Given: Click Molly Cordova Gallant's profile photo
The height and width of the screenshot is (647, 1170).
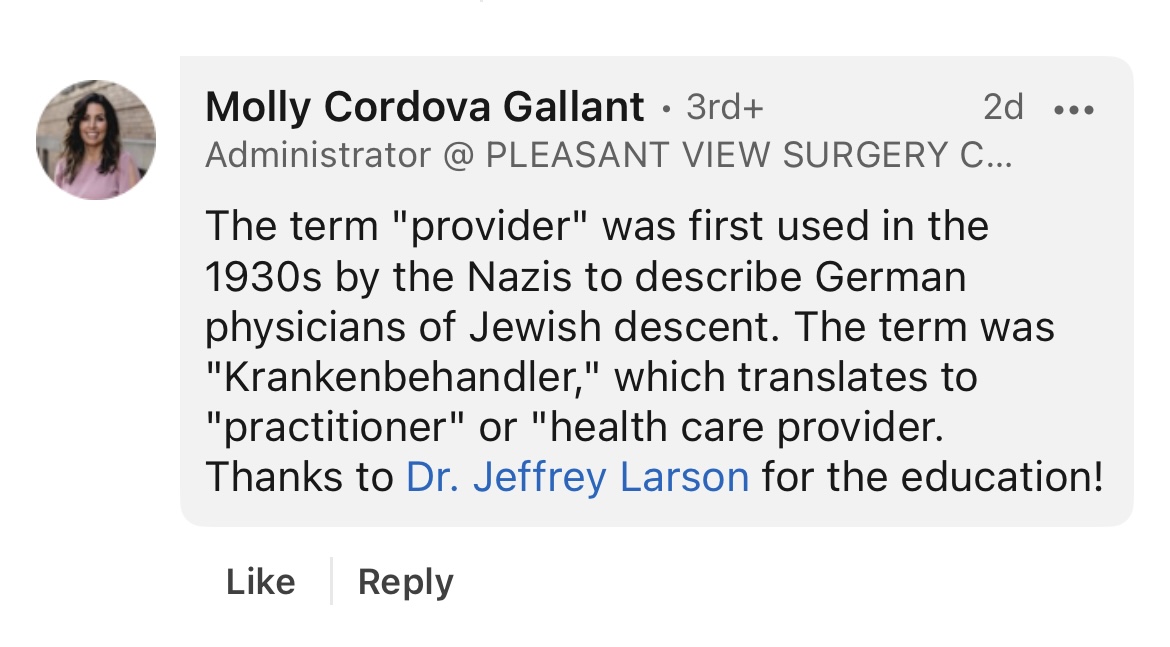Looking at the screenshot, I should (x=96, y=140).
